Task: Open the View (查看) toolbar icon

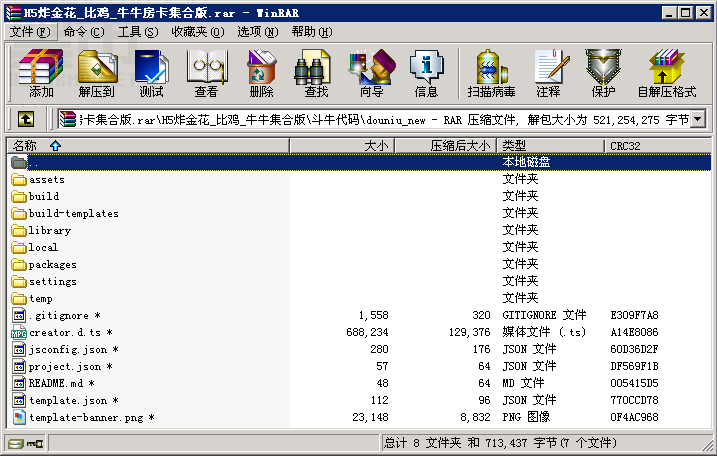Action: [x=206, y=73]
